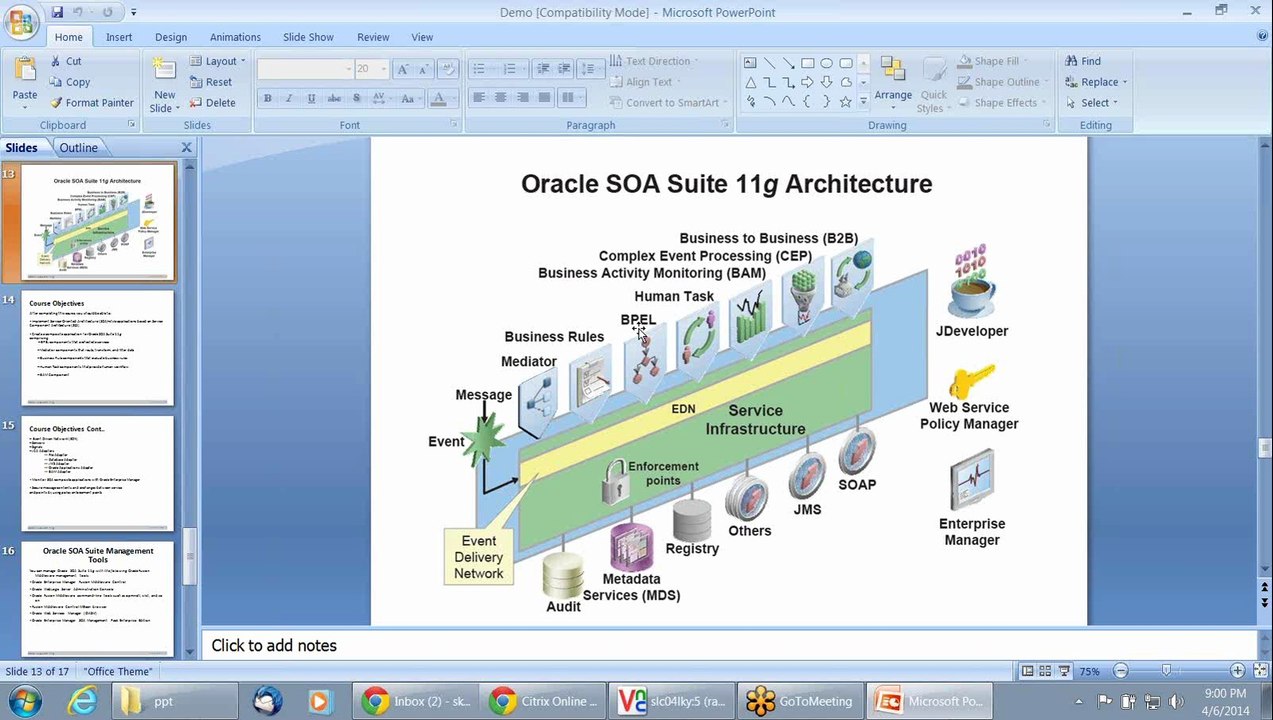The height and width of the screenshot is (720, 1273).
Task: Reset the slide layout
Action: [x=211, y=82]
